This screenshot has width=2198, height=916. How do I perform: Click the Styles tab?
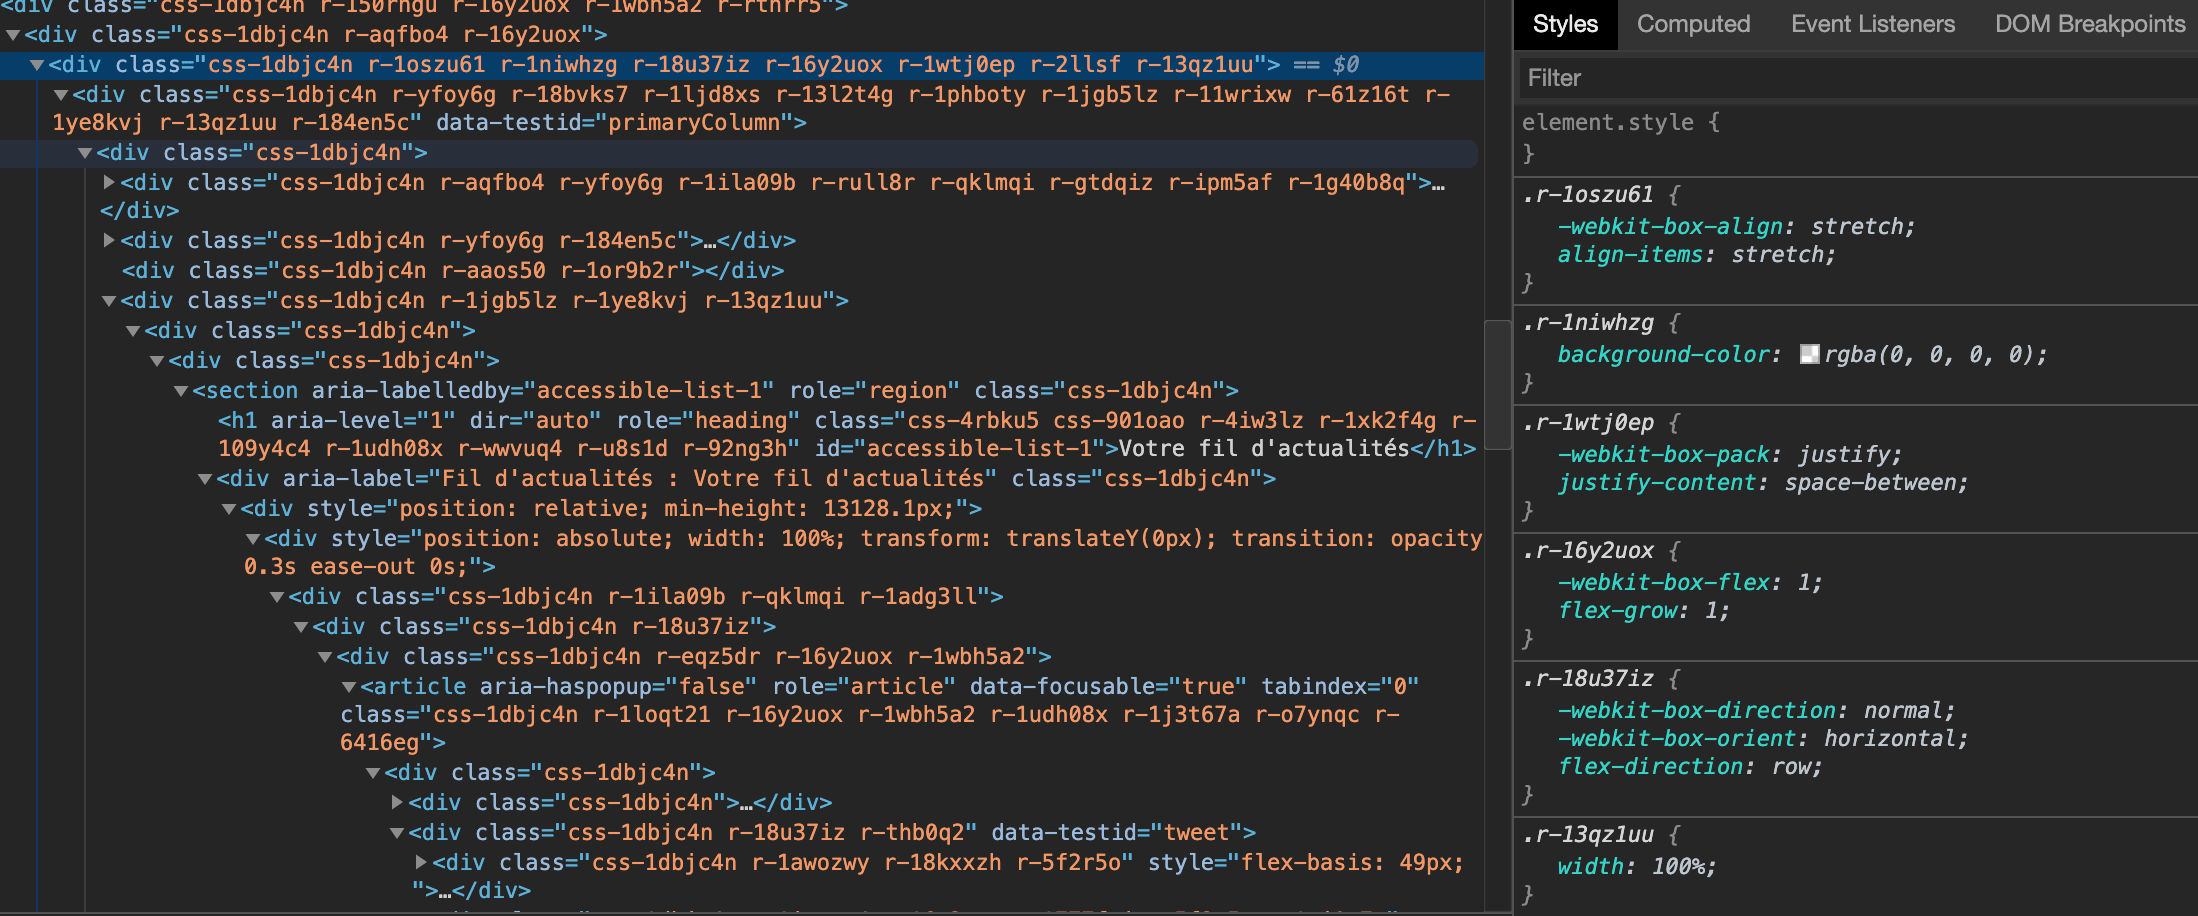pos(1565,24)
